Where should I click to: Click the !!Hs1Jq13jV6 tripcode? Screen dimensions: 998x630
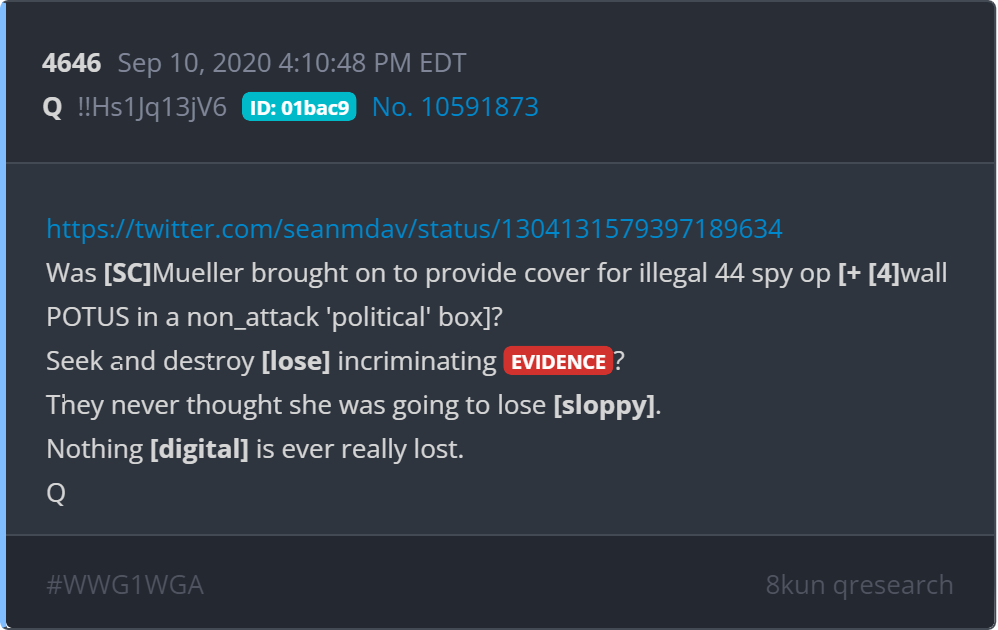[x=152, y=107]
